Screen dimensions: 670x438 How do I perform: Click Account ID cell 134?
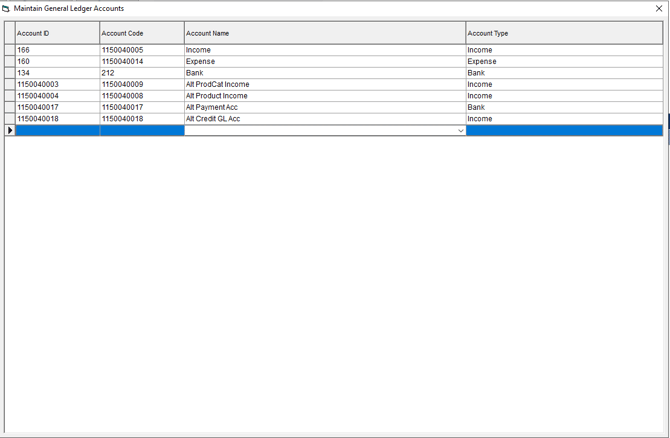57,73
